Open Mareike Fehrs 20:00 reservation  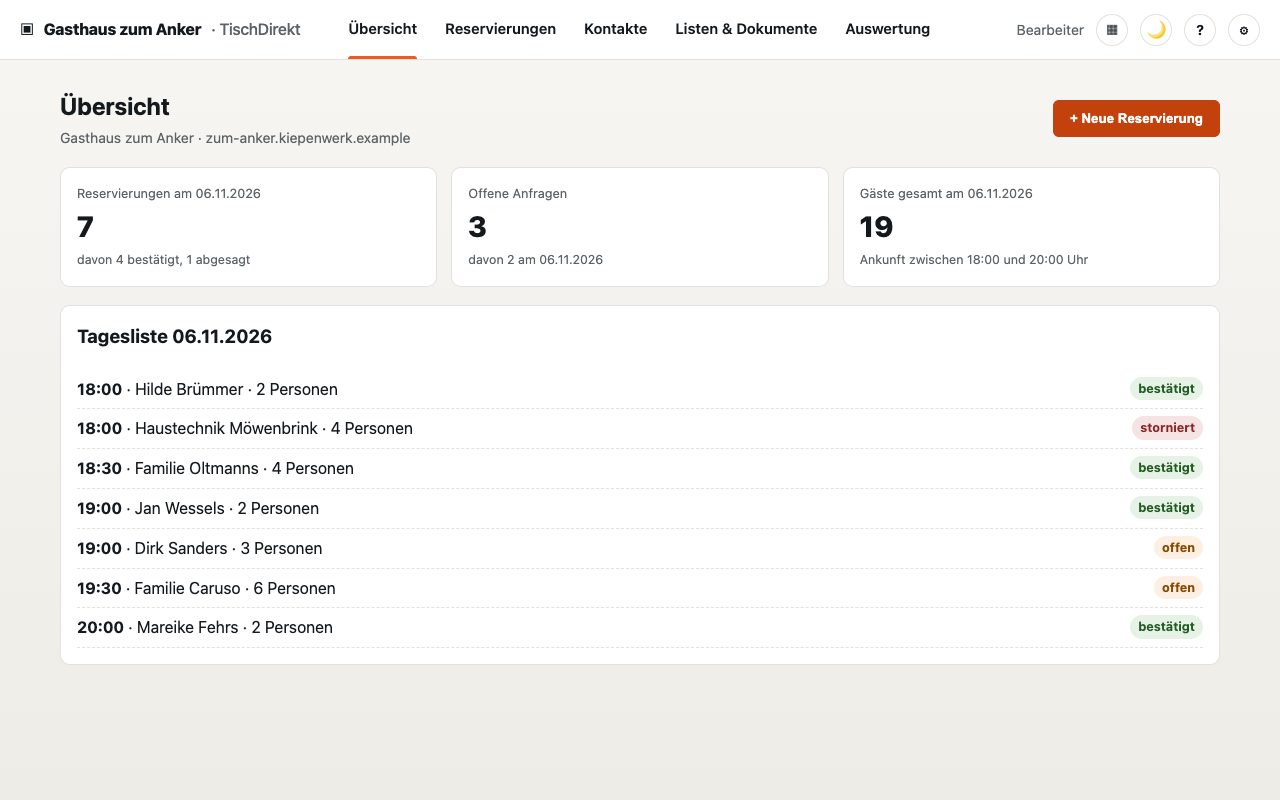click(x=640, y=627)
